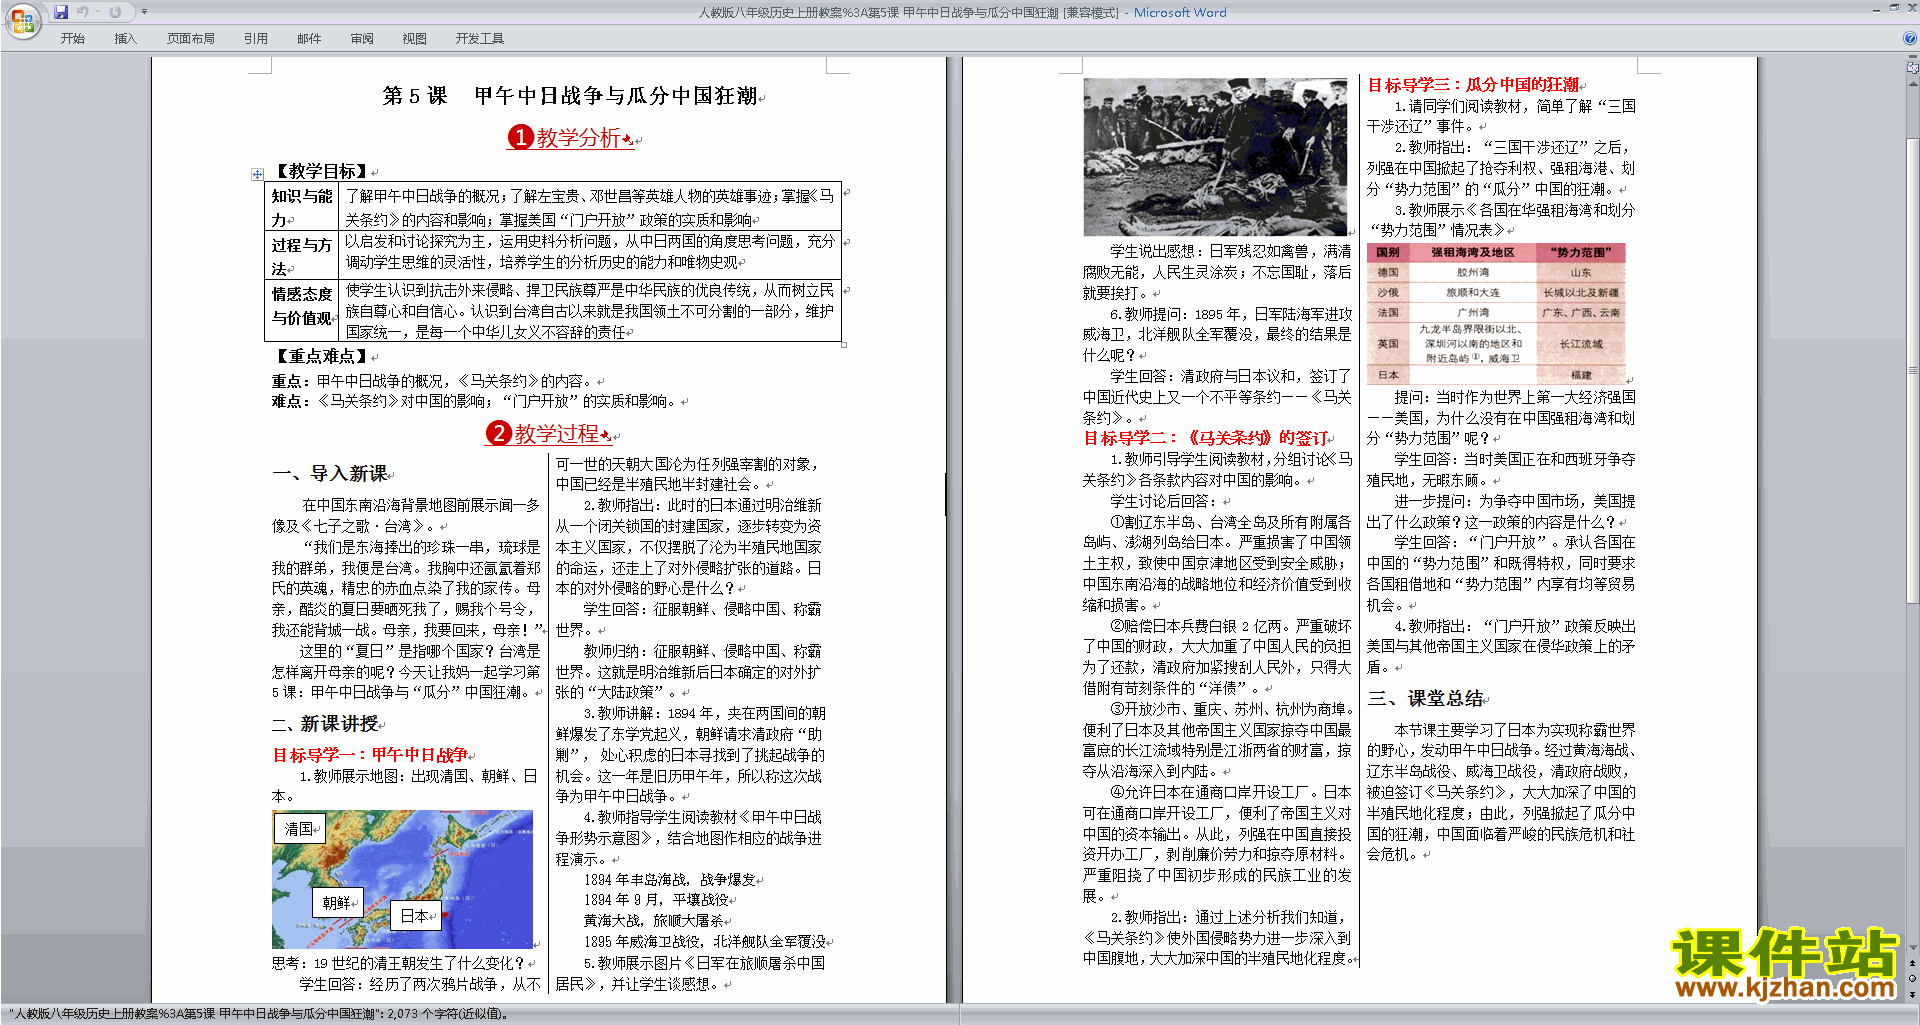The image size is (1920, 1025).
Task: Click the blue Help question mark icon
Action: tap(1910, 38)
